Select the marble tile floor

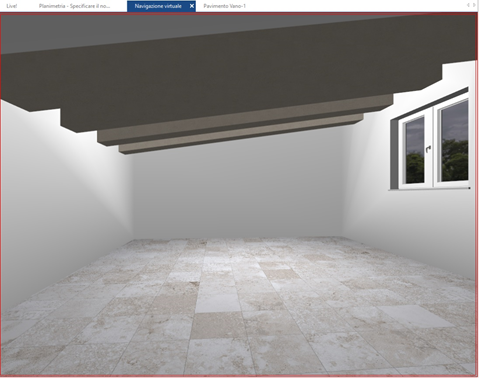(238, 307)
